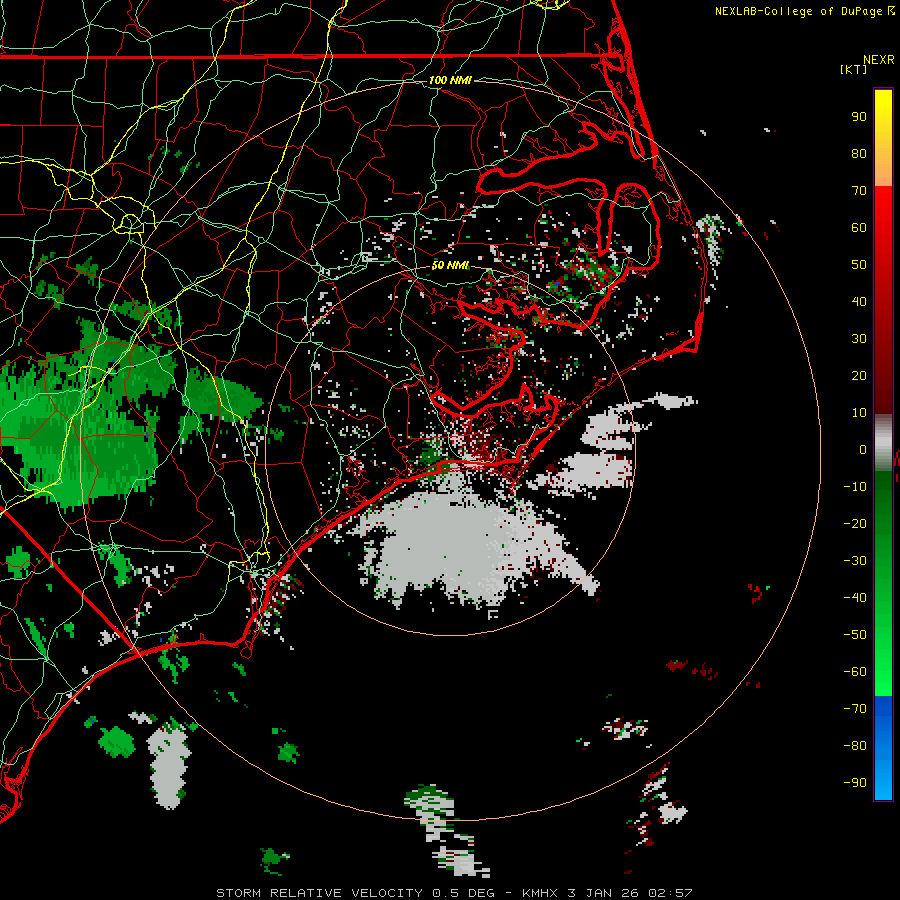Viewport: 900px width, 900px height.
Task: Click the NEXR label above the color scale
Action: click(879, 60)
